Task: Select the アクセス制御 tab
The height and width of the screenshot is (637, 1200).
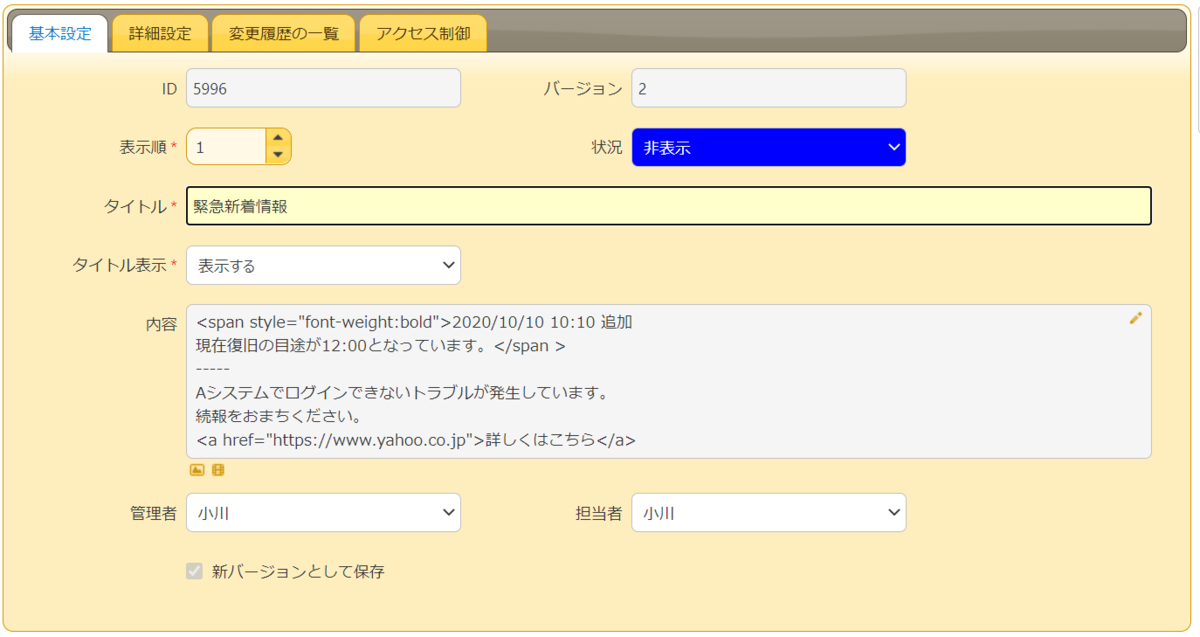Action: 423,32
